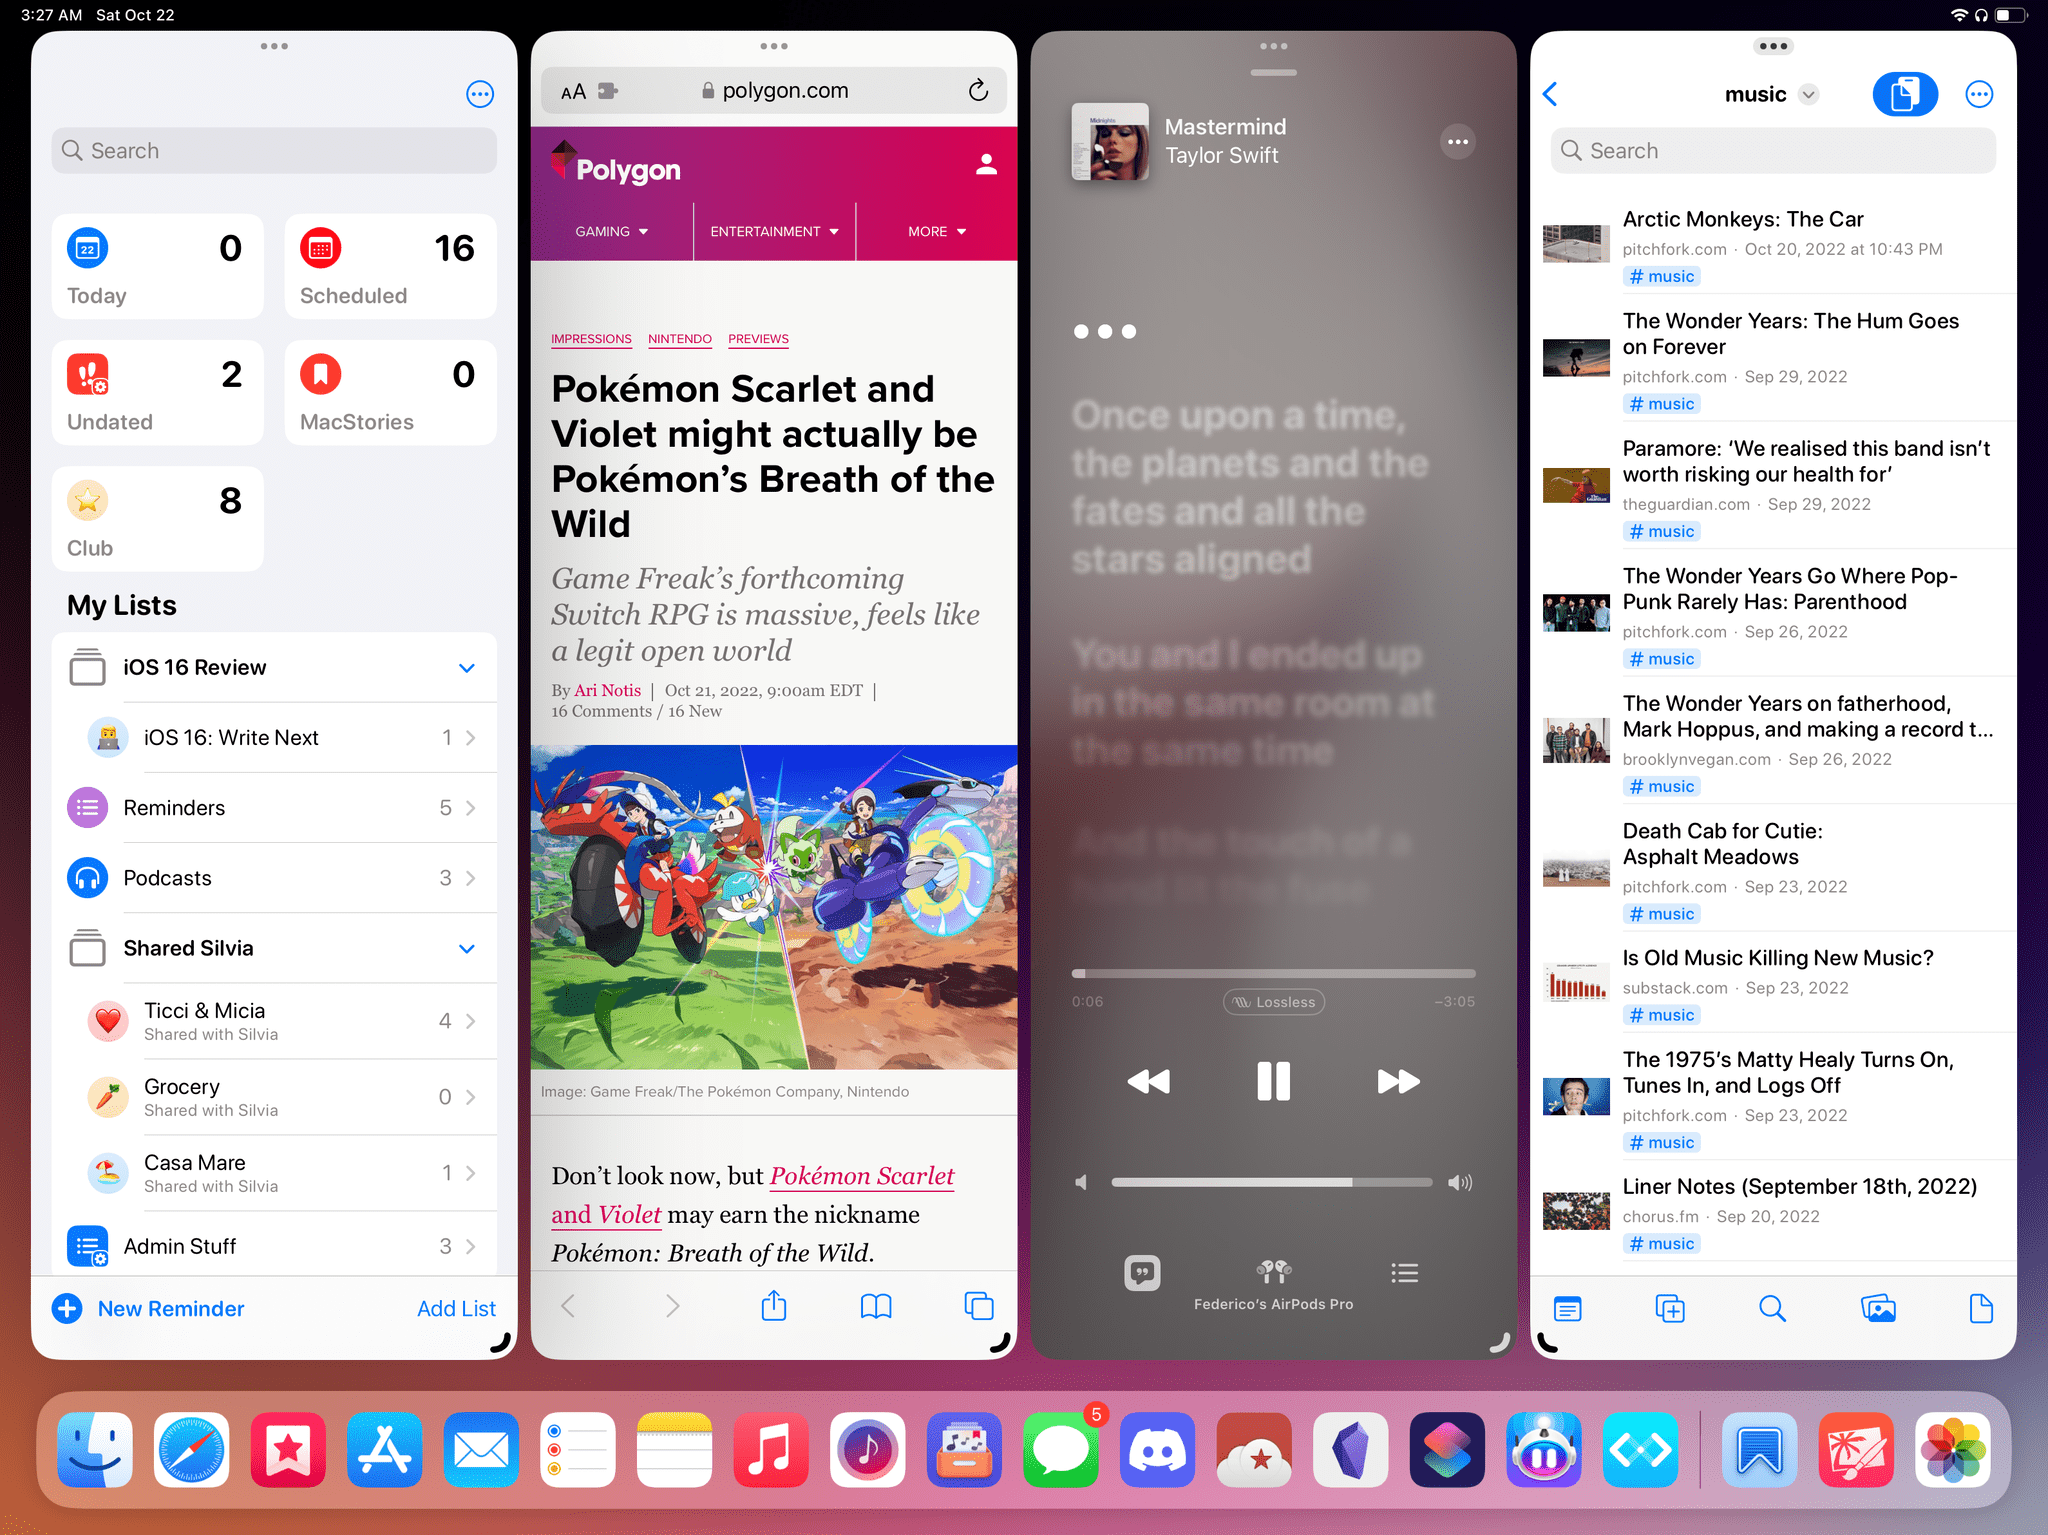Adjust volume slider in Music app
2048x1535 pixels.
click(1271, 1182)
